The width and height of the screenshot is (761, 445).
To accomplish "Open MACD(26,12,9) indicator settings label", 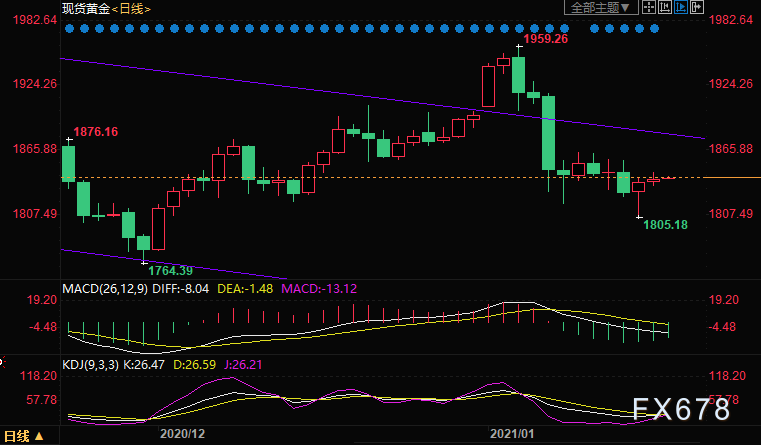I will (x=105, y=289).
